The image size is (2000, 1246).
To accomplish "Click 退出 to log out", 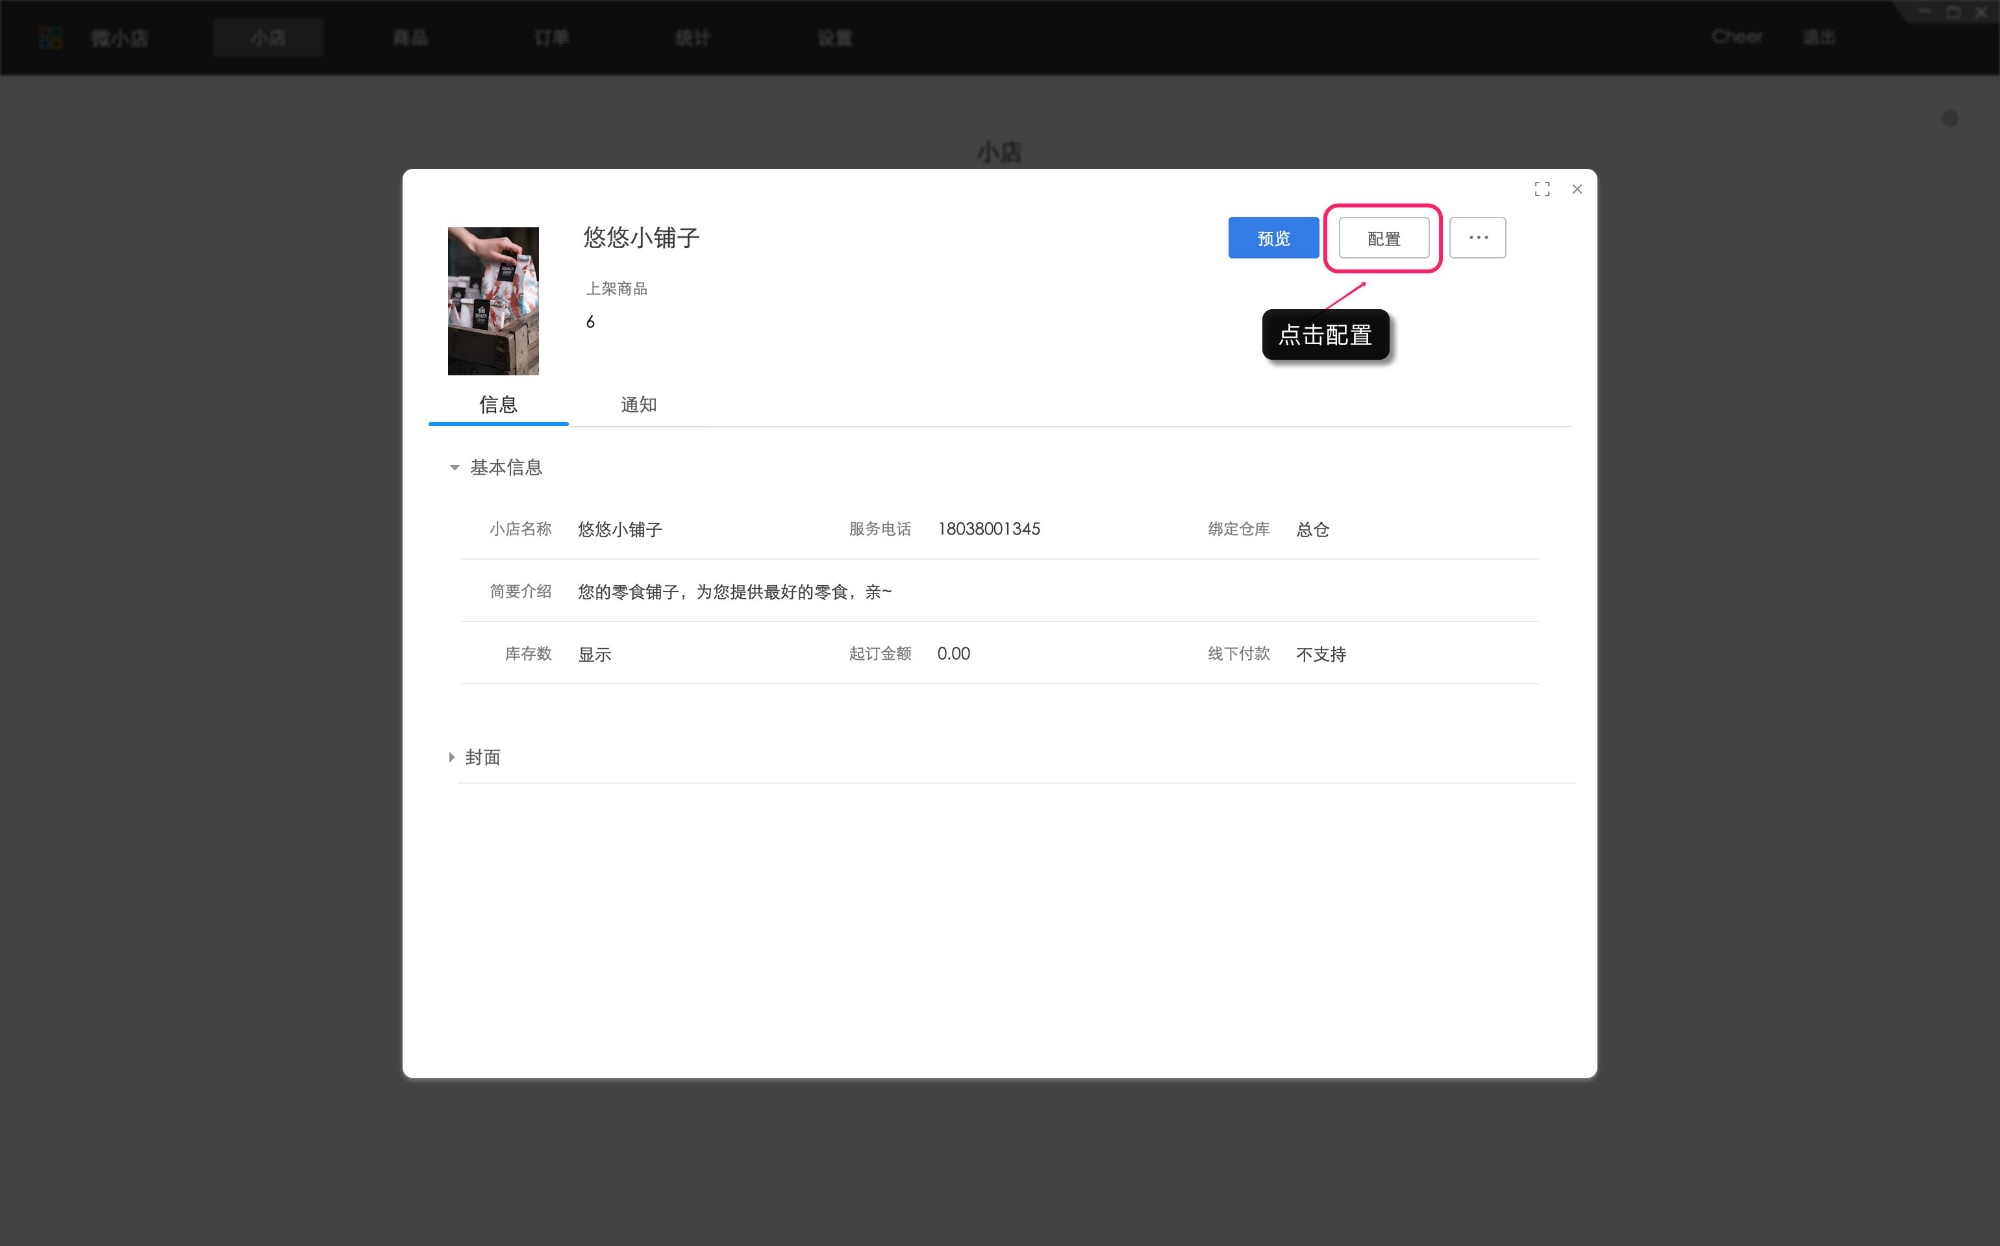I will click(x=1820, y=37).
